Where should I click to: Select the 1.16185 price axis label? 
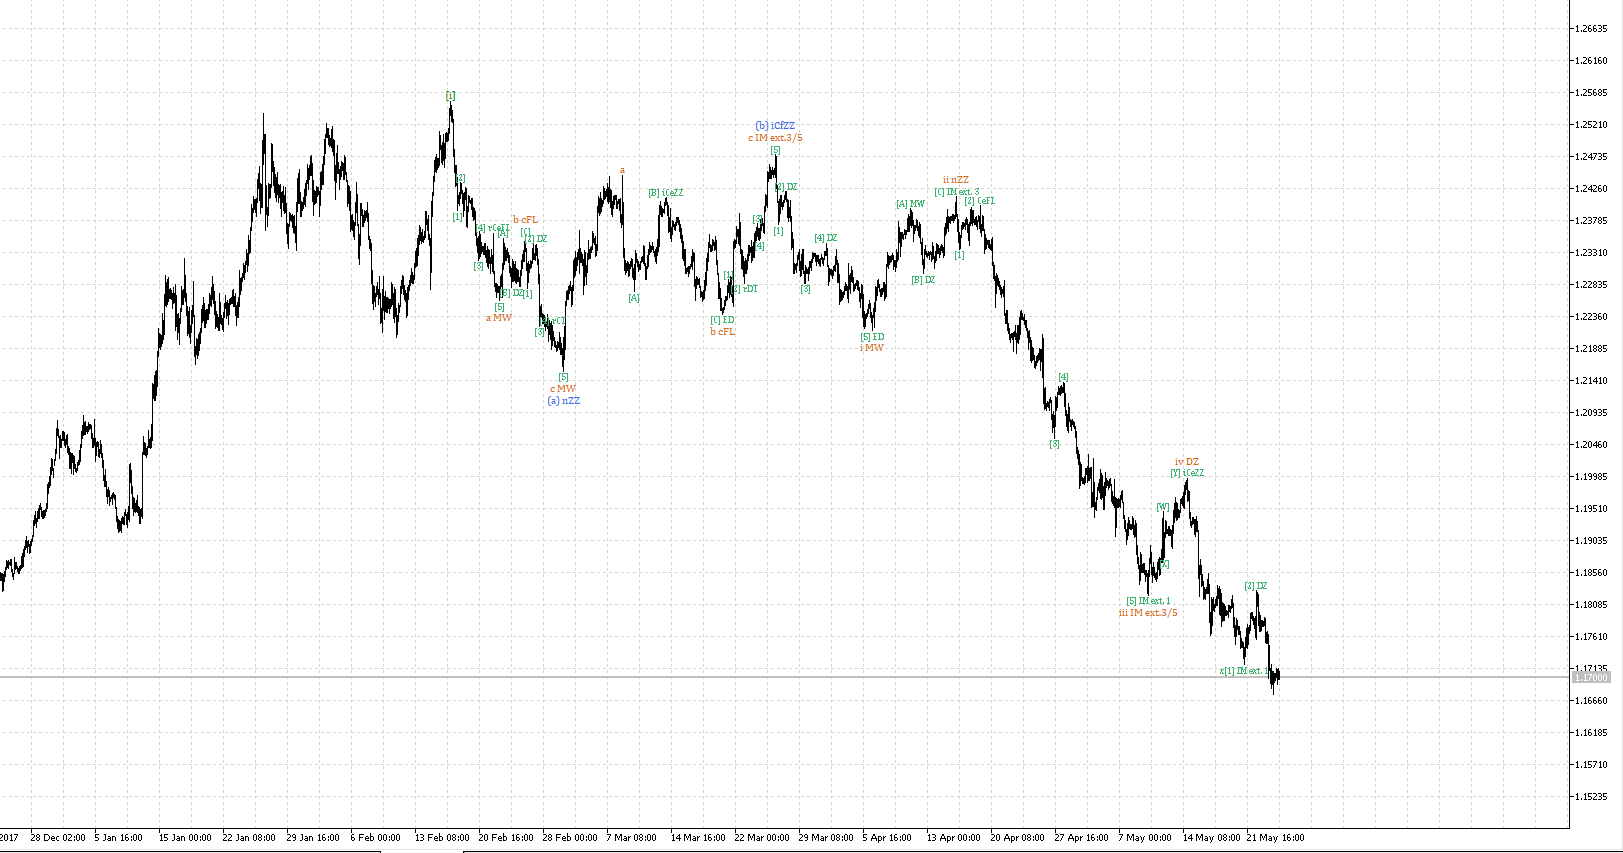pos(1591,733)
